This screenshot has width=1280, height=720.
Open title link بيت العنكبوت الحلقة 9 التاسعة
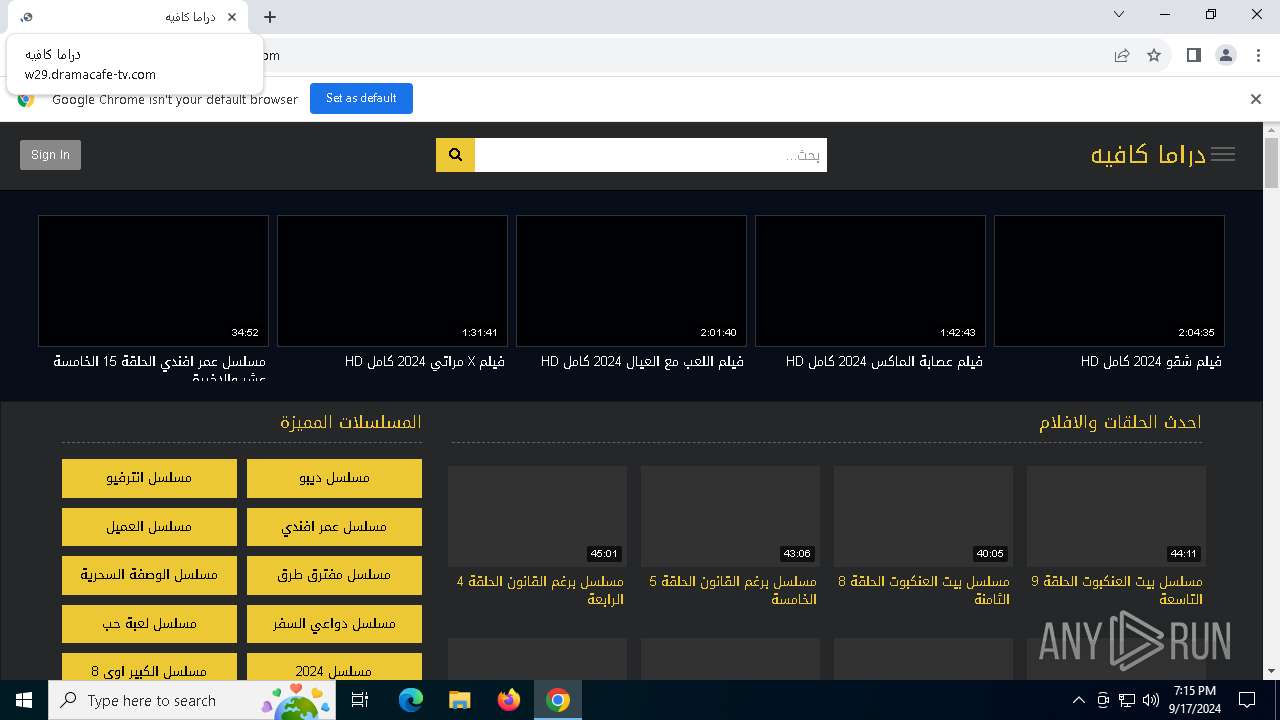point(1117,590)
